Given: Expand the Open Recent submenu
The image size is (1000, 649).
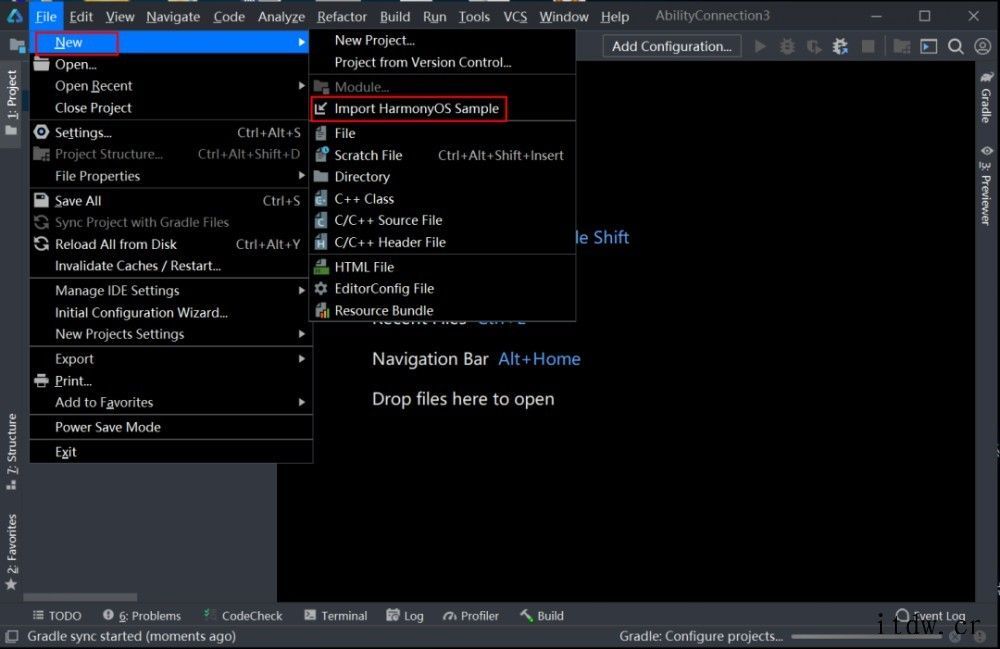Looking at the screenshot, I should coord(171,86).
